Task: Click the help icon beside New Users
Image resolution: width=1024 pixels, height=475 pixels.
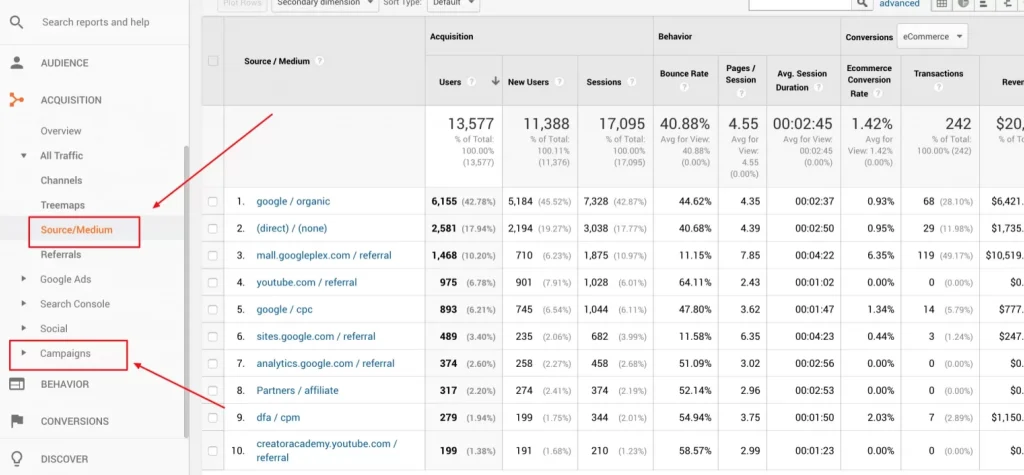Action: (559, 82)
